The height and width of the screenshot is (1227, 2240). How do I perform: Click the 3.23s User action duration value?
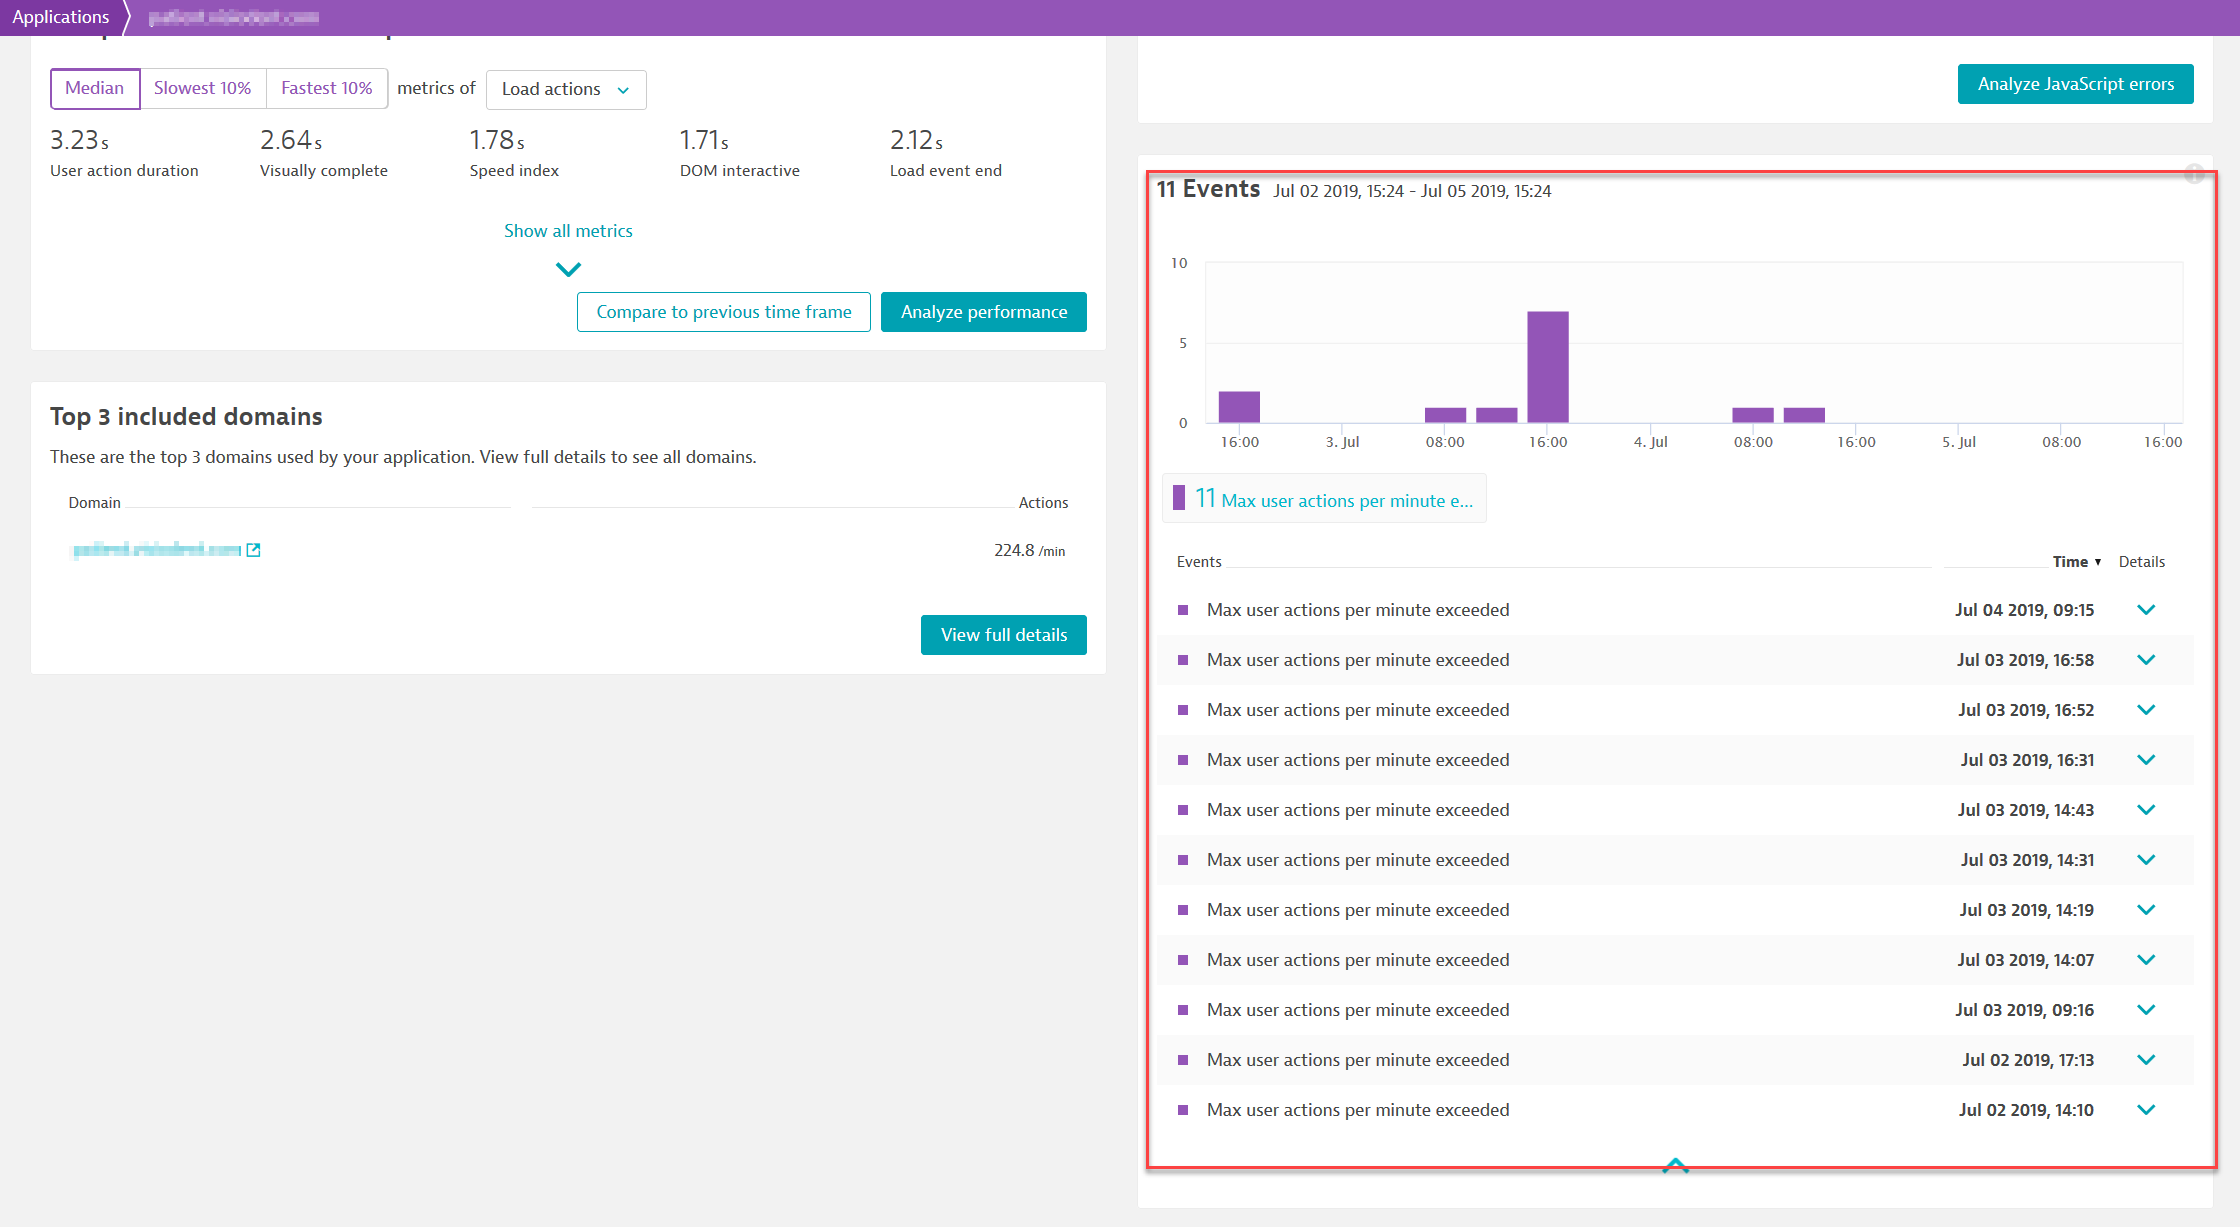pyautogui.click(x=79, y=140)
